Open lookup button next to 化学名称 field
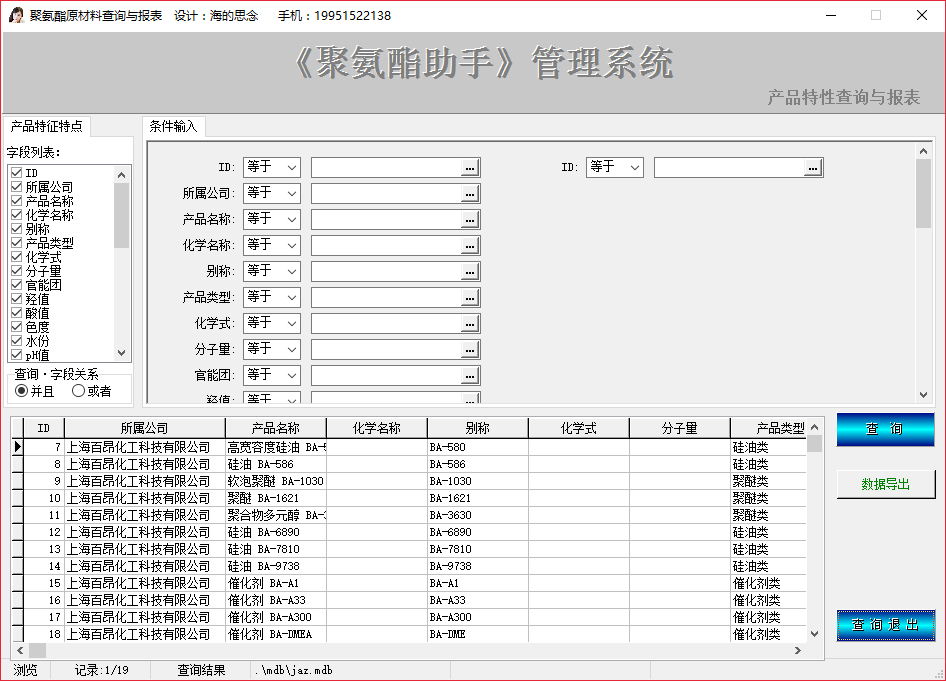 pyautogui.click(x=470, y=246)
